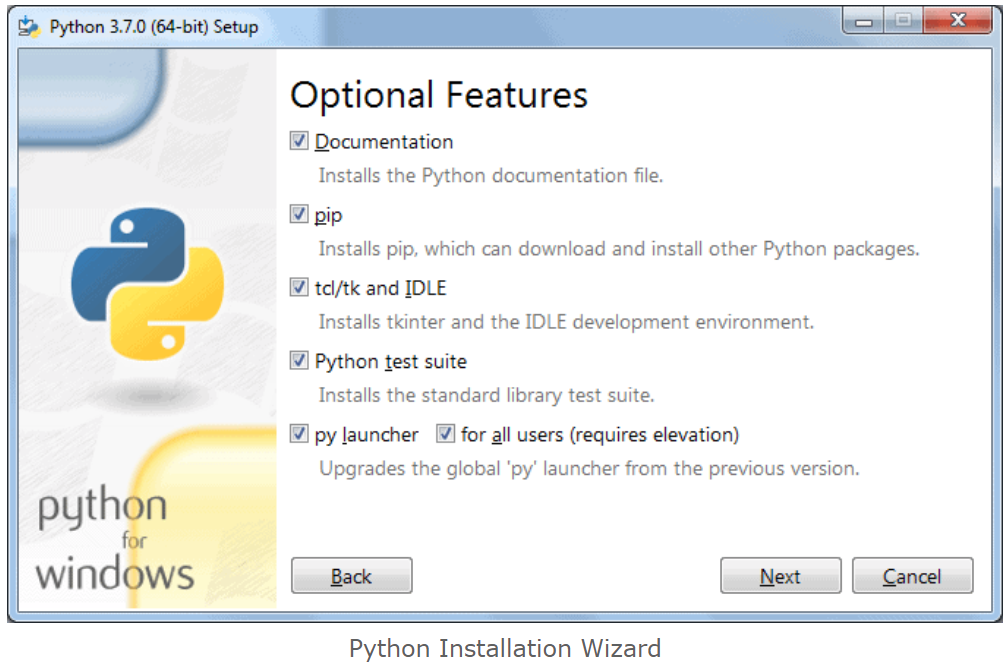Go to the previous page with Back
This screenshot has width=1005, height=662.
click(351, 575)
